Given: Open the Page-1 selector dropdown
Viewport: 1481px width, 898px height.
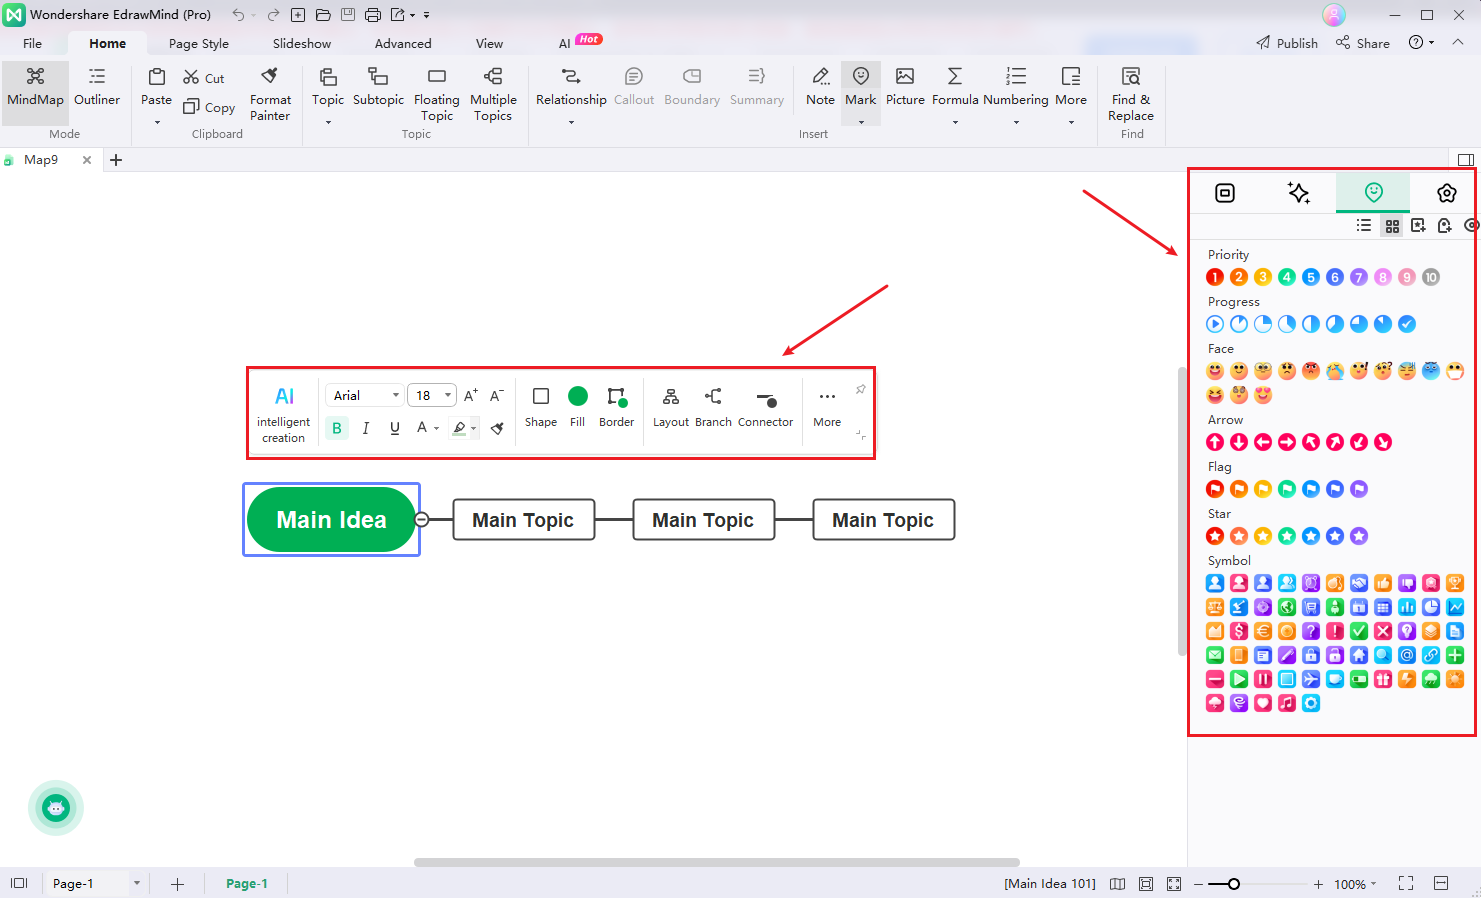Looking at the screenshot, I should pos(137,883).
